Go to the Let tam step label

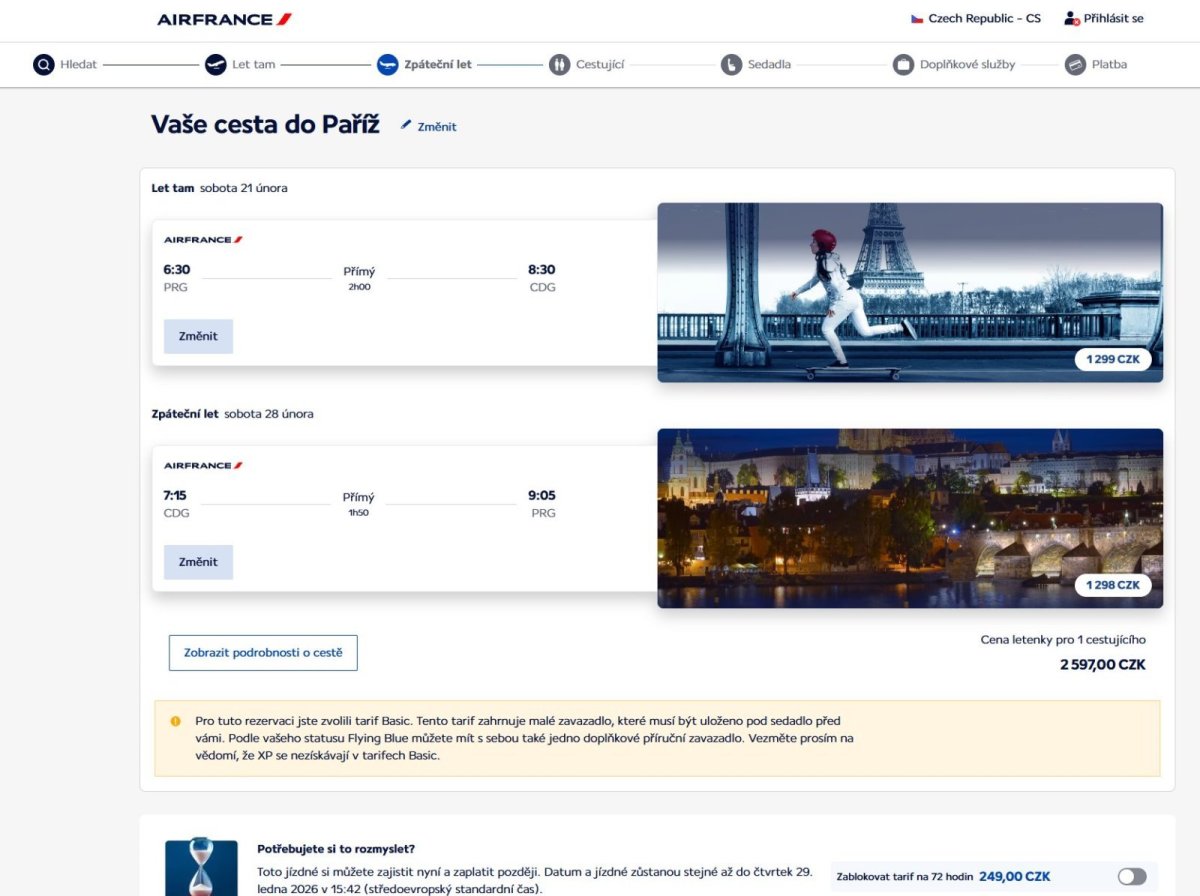coord(253,65)
